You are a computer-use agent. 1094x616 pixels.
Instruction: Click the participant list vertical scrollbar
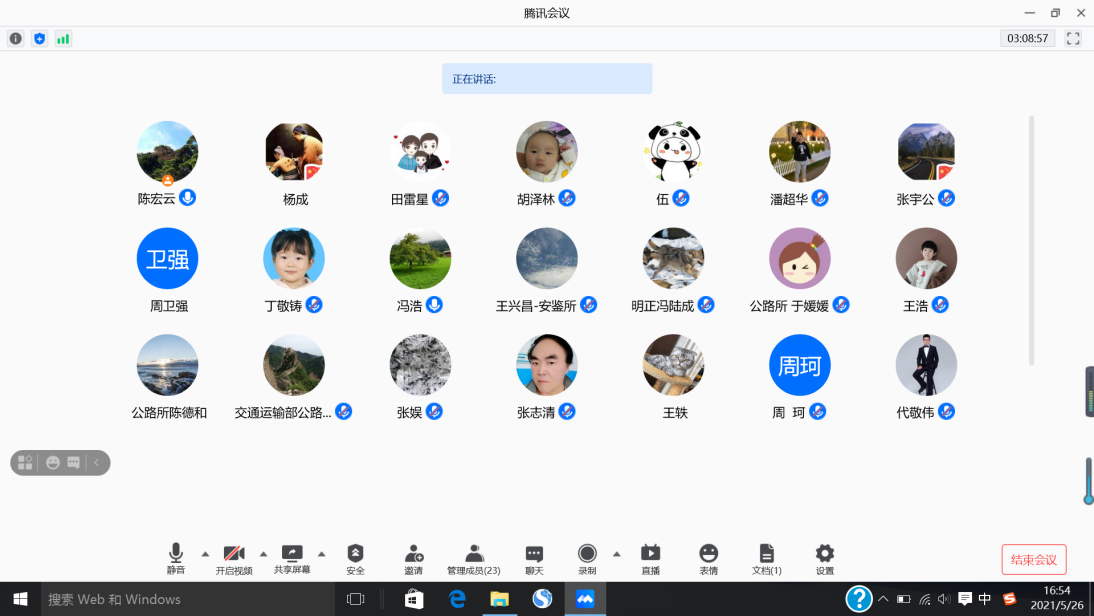click(1031, 241)
